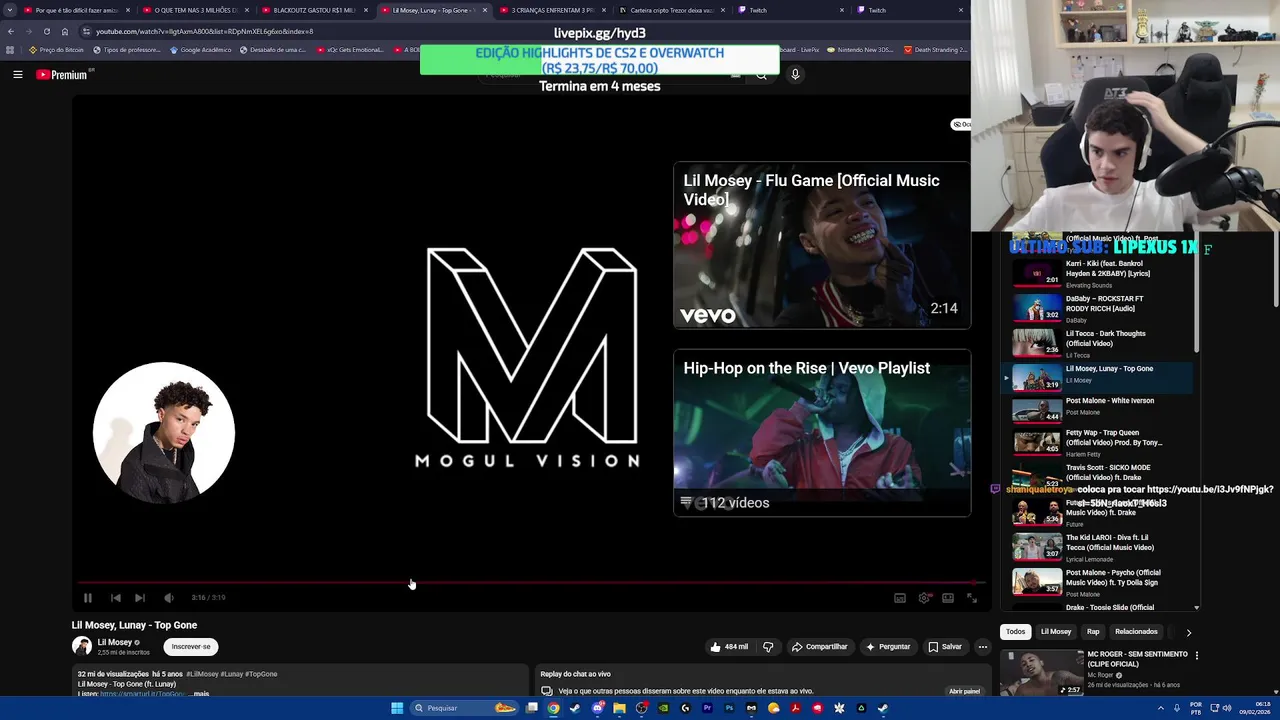The width and height of the screenshot is (1280, 720).
Task: Seek on the red video progress bar
Action: coord(532,582)
